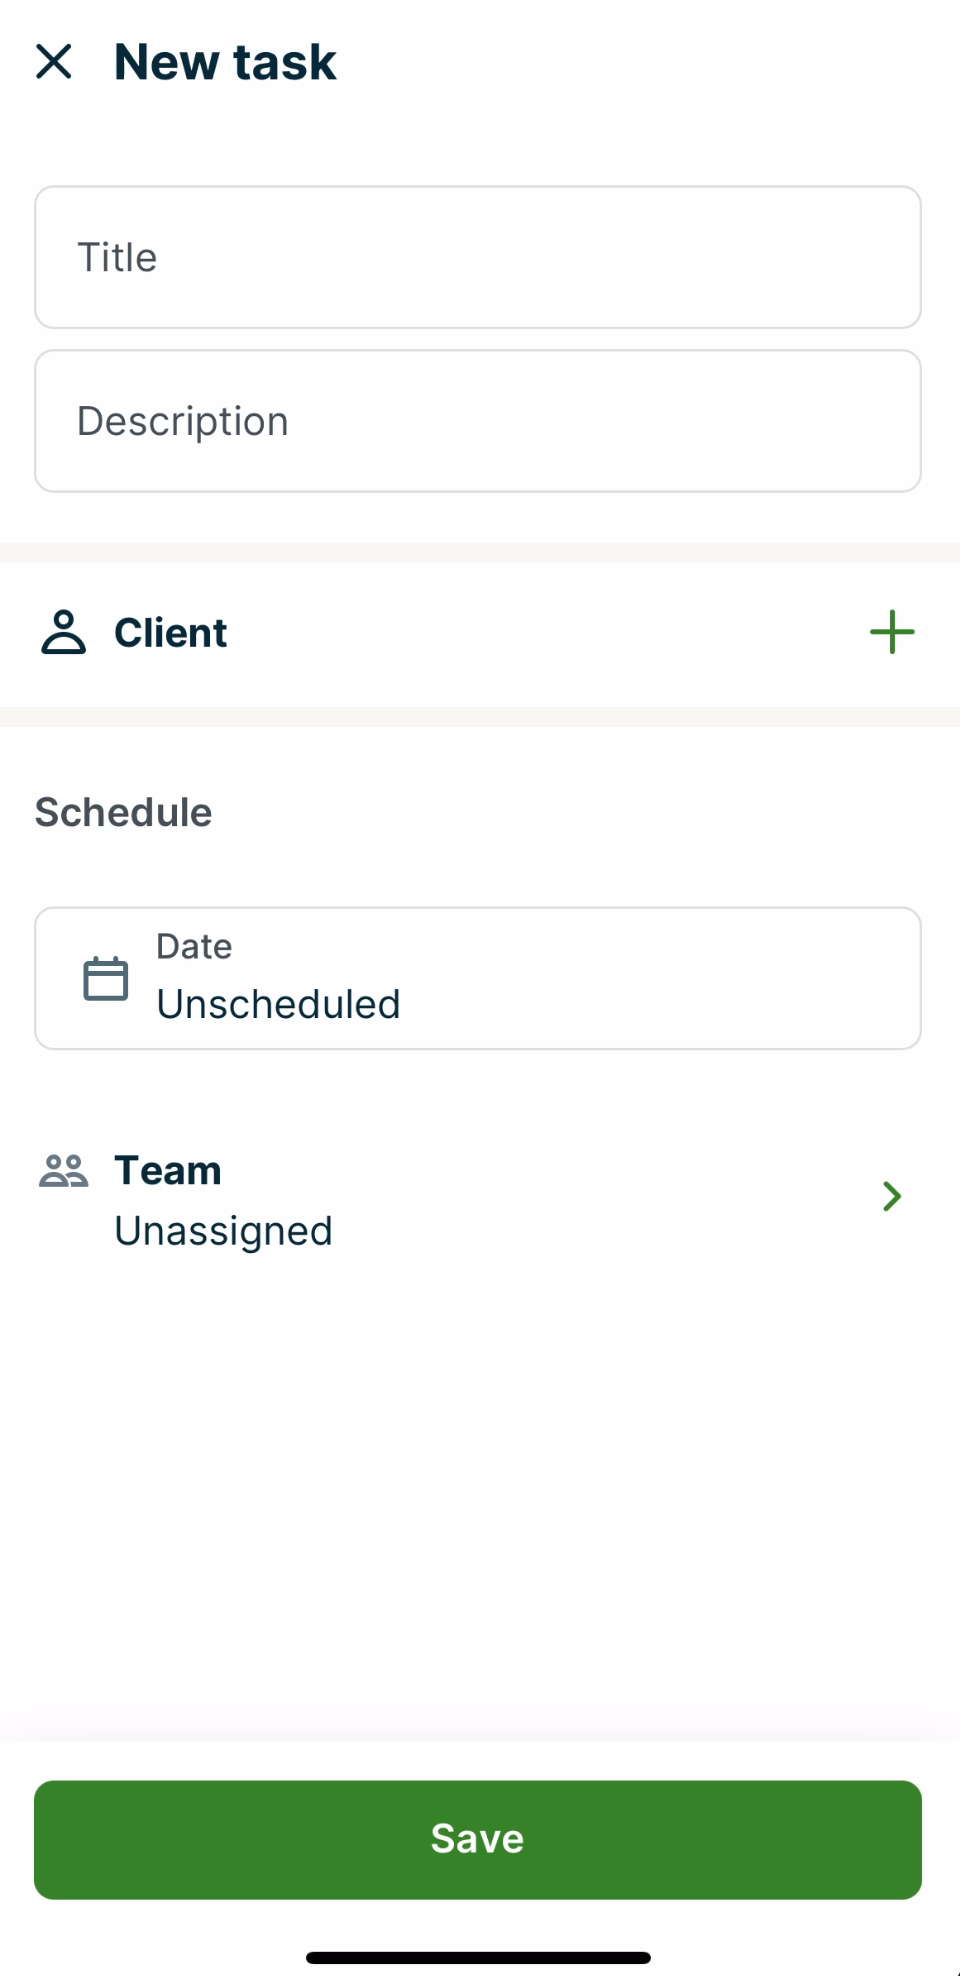The image size is (960, 1976).
Task: Select the Unscheduled date value
Action: [278, 1004]
